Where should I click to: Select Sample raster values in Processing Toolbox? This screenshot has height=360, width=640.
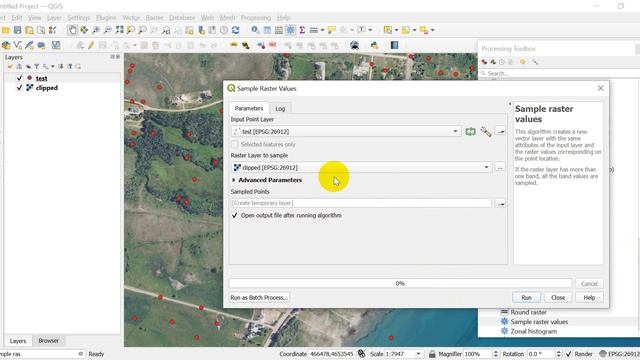click(x=539, y=322)
